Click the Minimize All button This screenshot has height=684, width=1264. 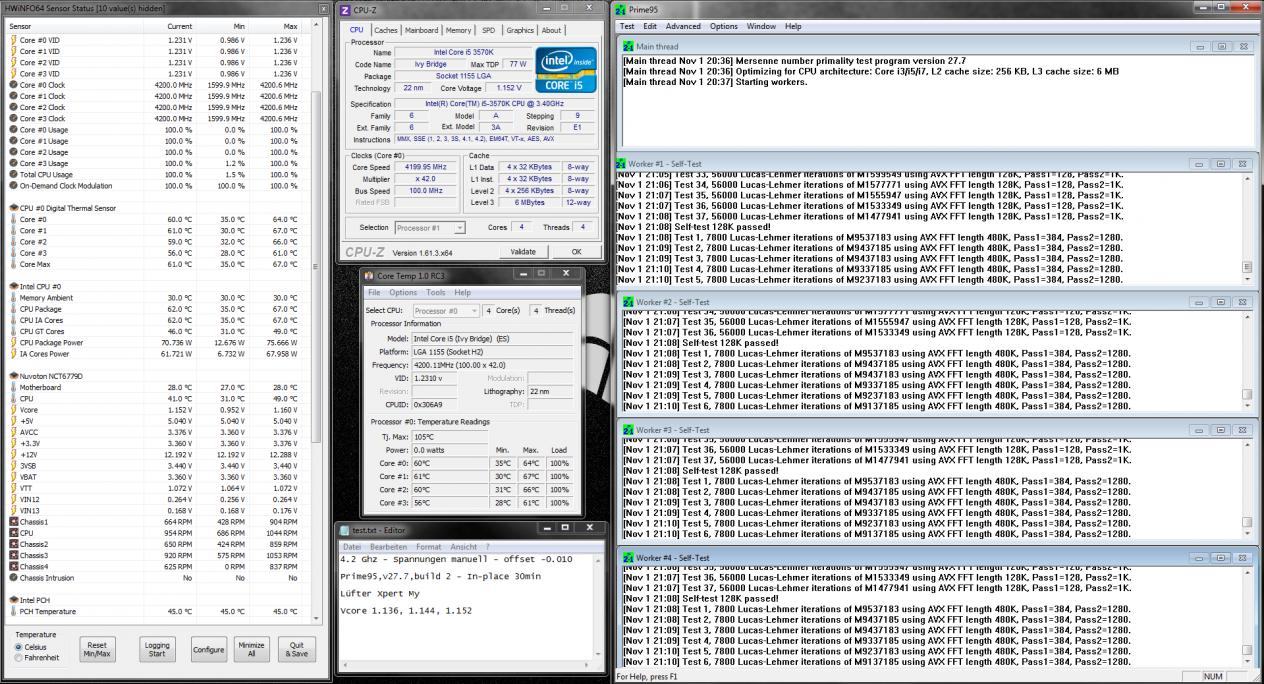pyautogui.click(x=252, y=650)
